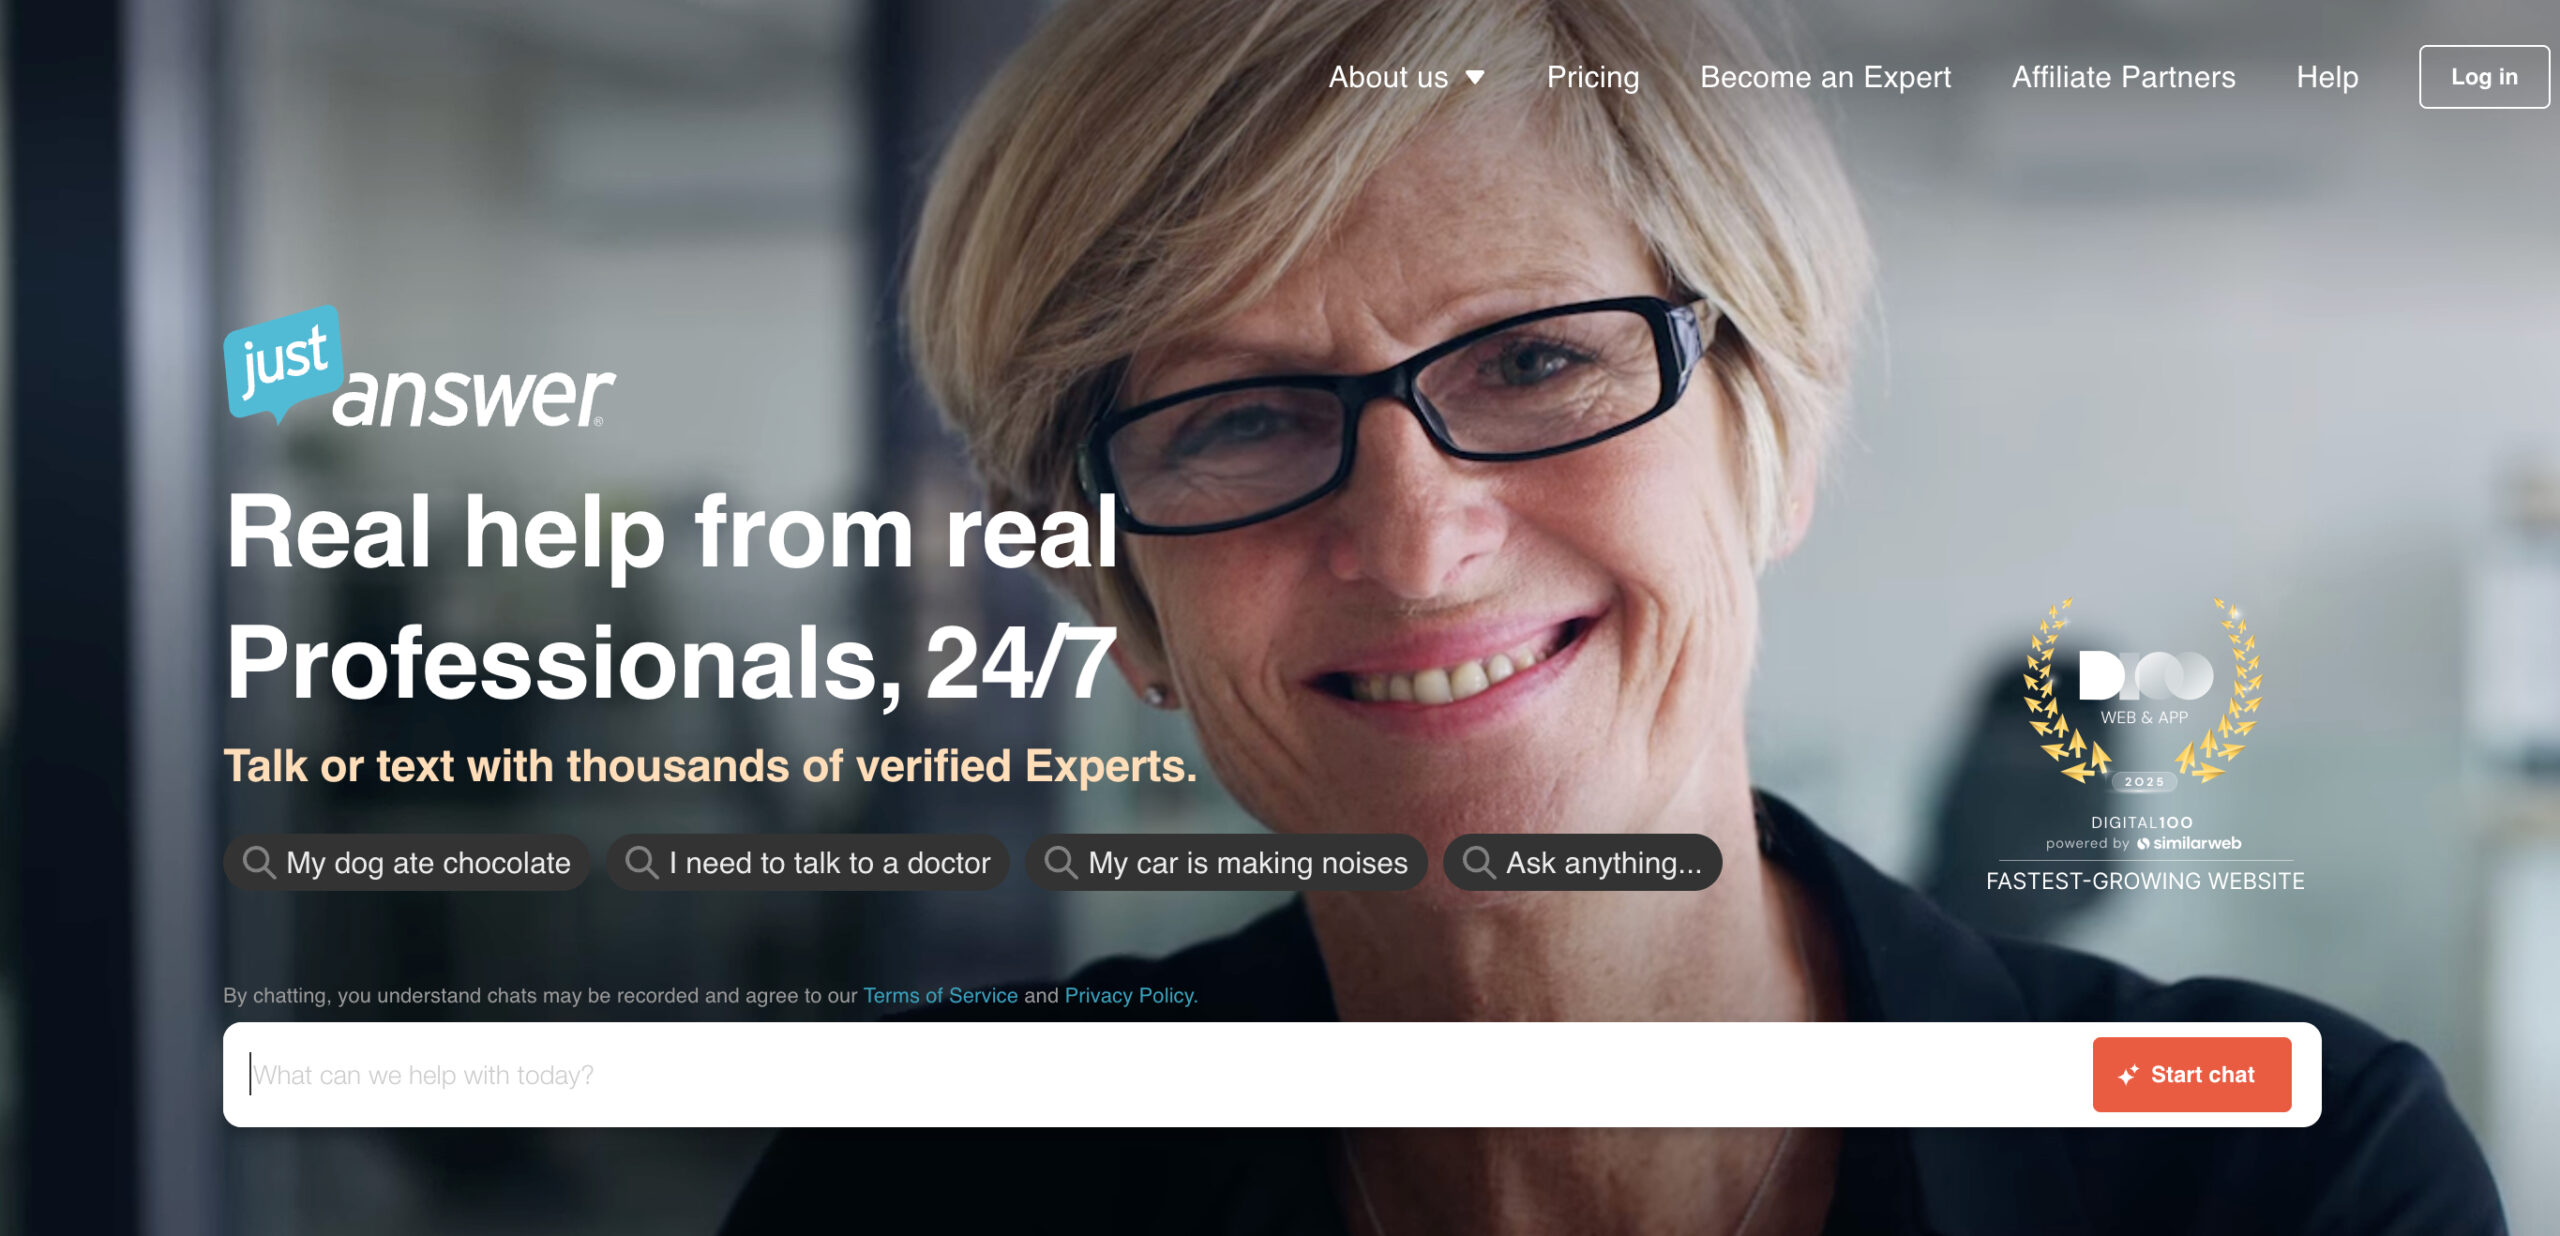Viewport: 2560px width, 1236px height.
Task: Click the magnifier icon beside dog chocolate
Action: pos(259,862)
